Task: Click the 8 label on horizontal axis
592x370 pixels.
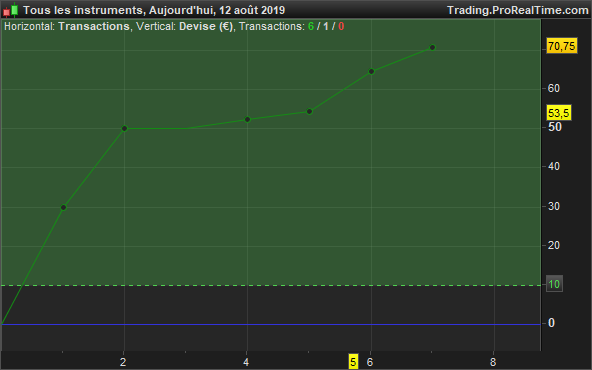Action: pyautogui.click(x=493, y=362)
